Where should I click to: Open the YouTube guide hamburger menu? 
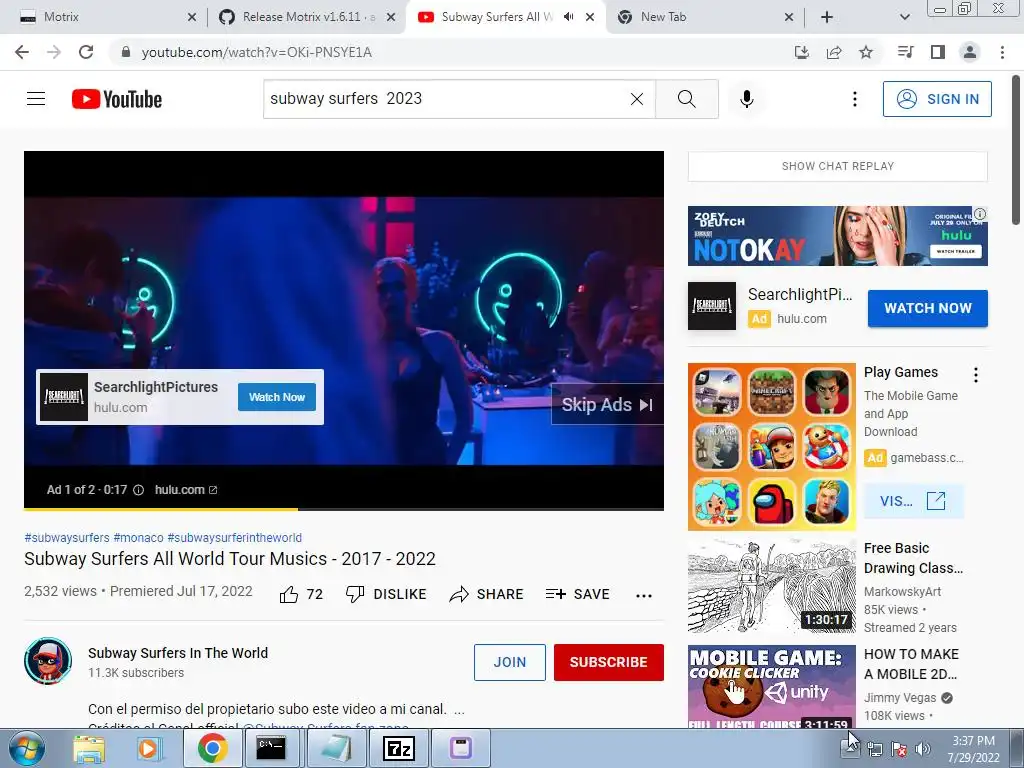pos(36,99)
